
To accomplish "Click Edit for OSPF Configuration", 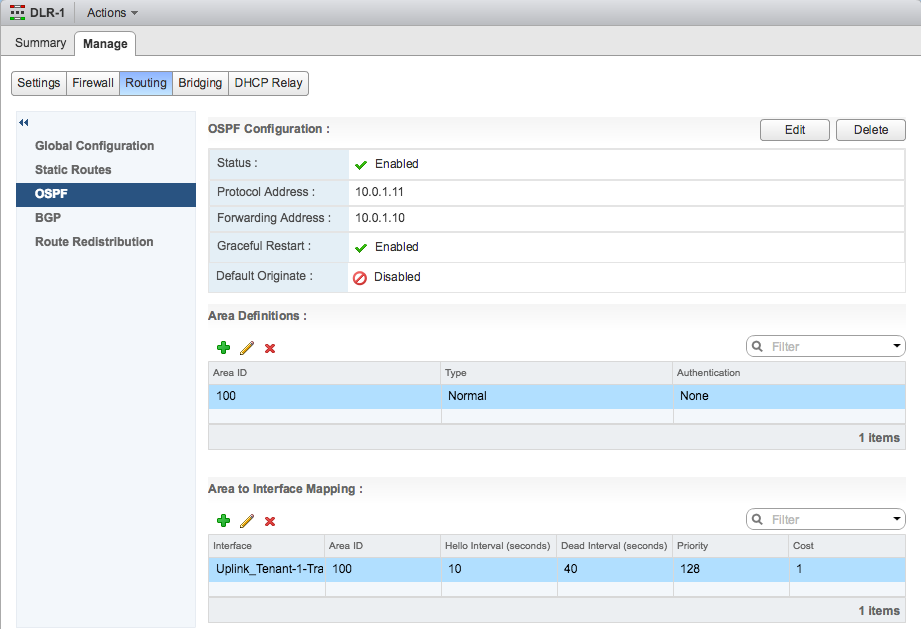I will coord(795,130).
